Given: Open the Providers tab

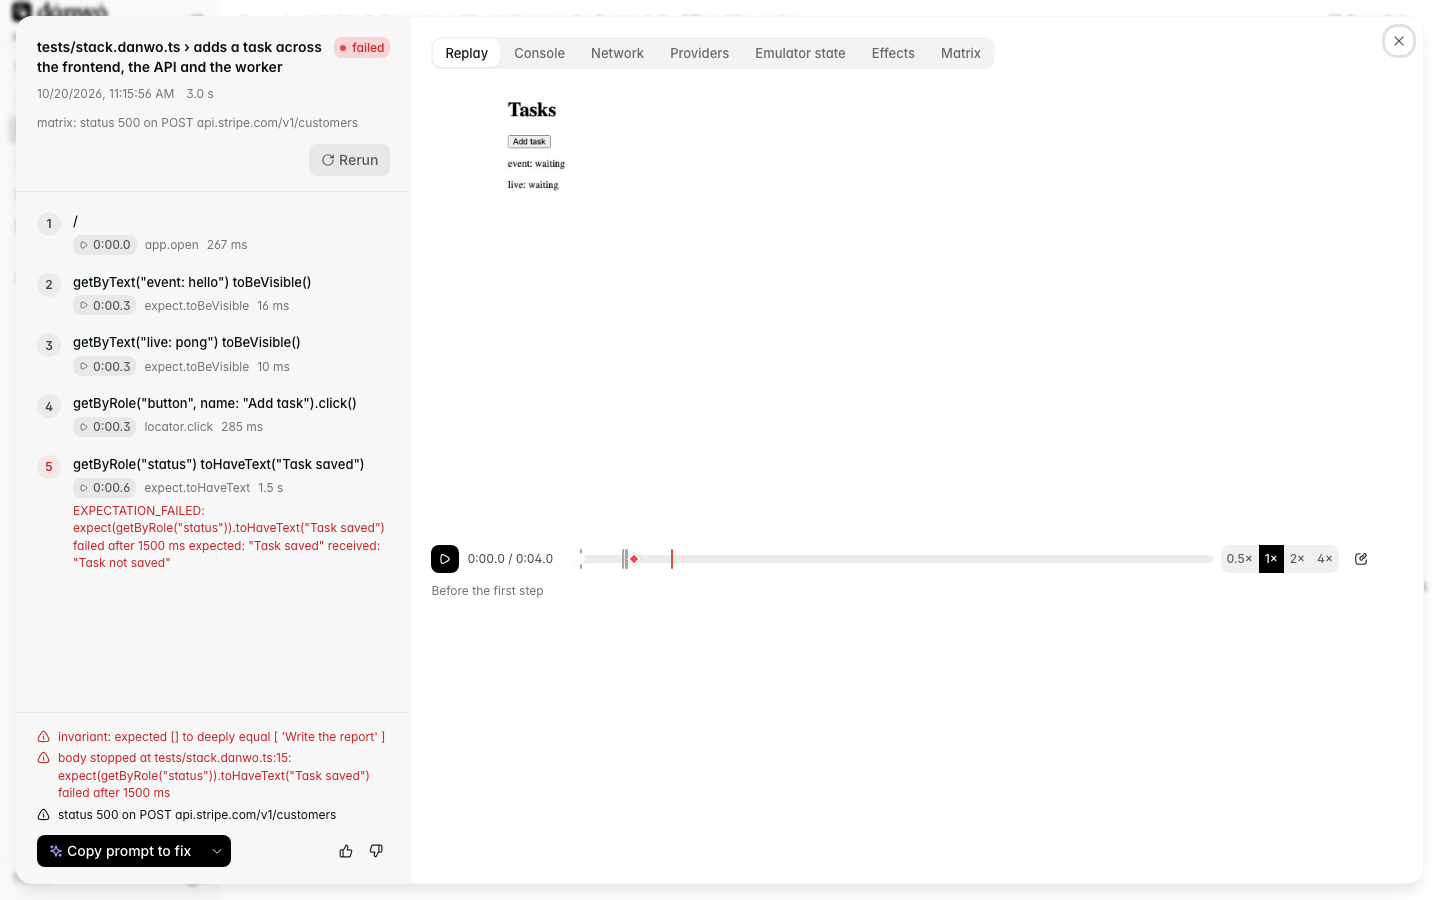Looking at the screenshot, I should click(699, 53).
